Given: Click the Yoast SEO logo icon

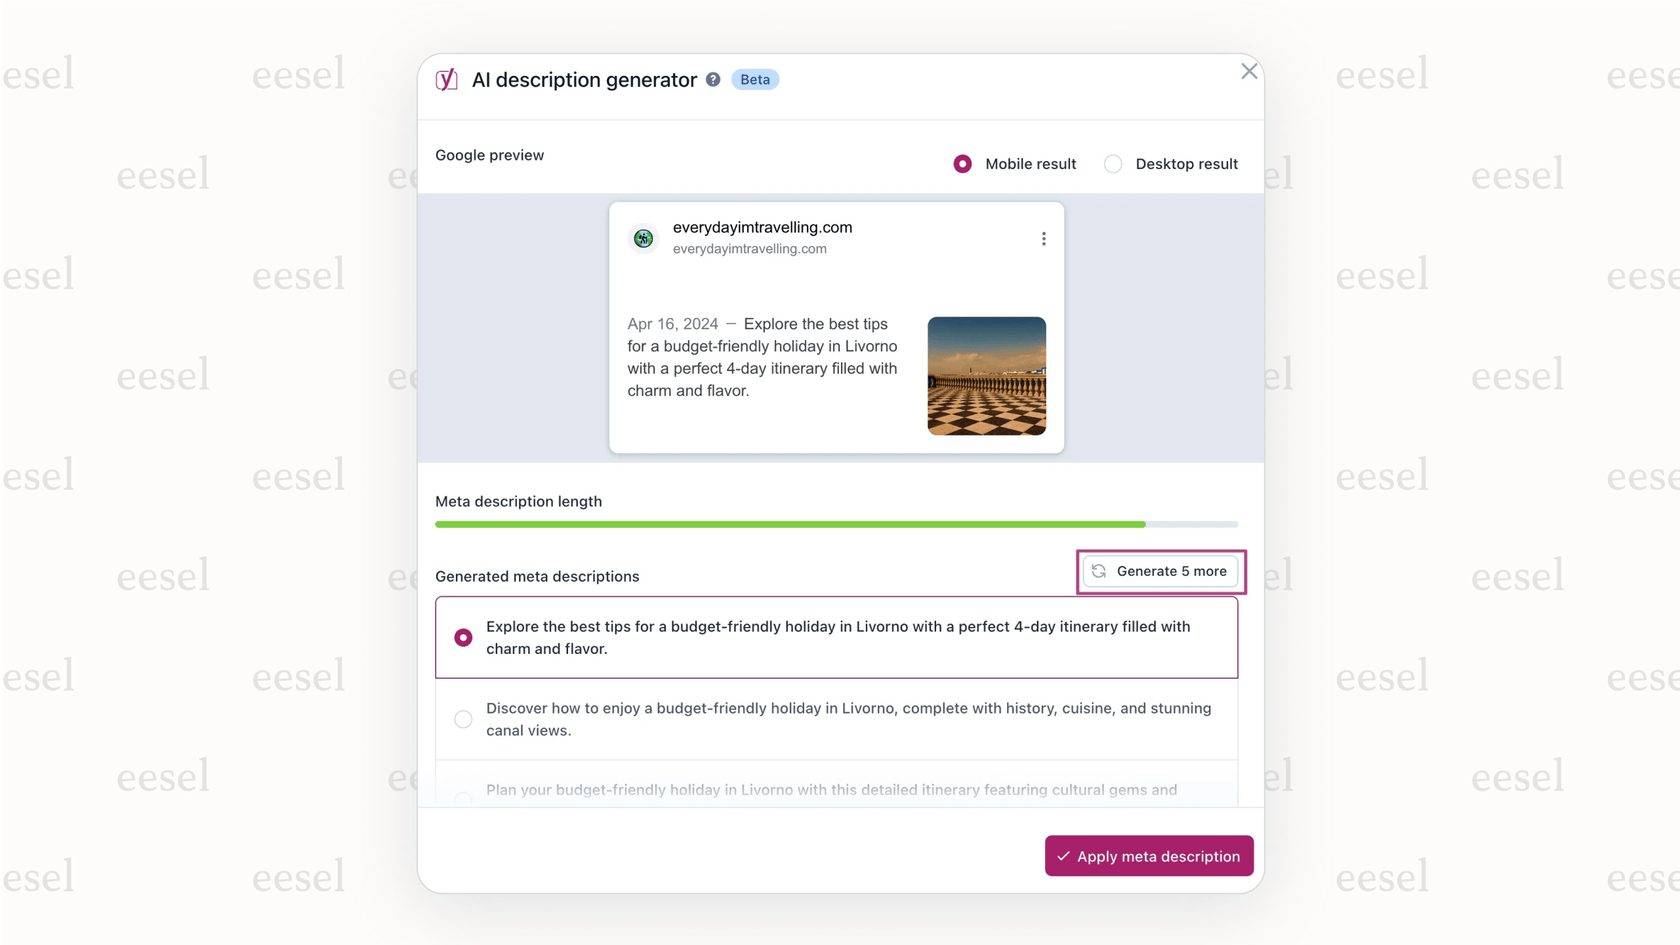Looking at the screenshot, I should pos(446,79).
